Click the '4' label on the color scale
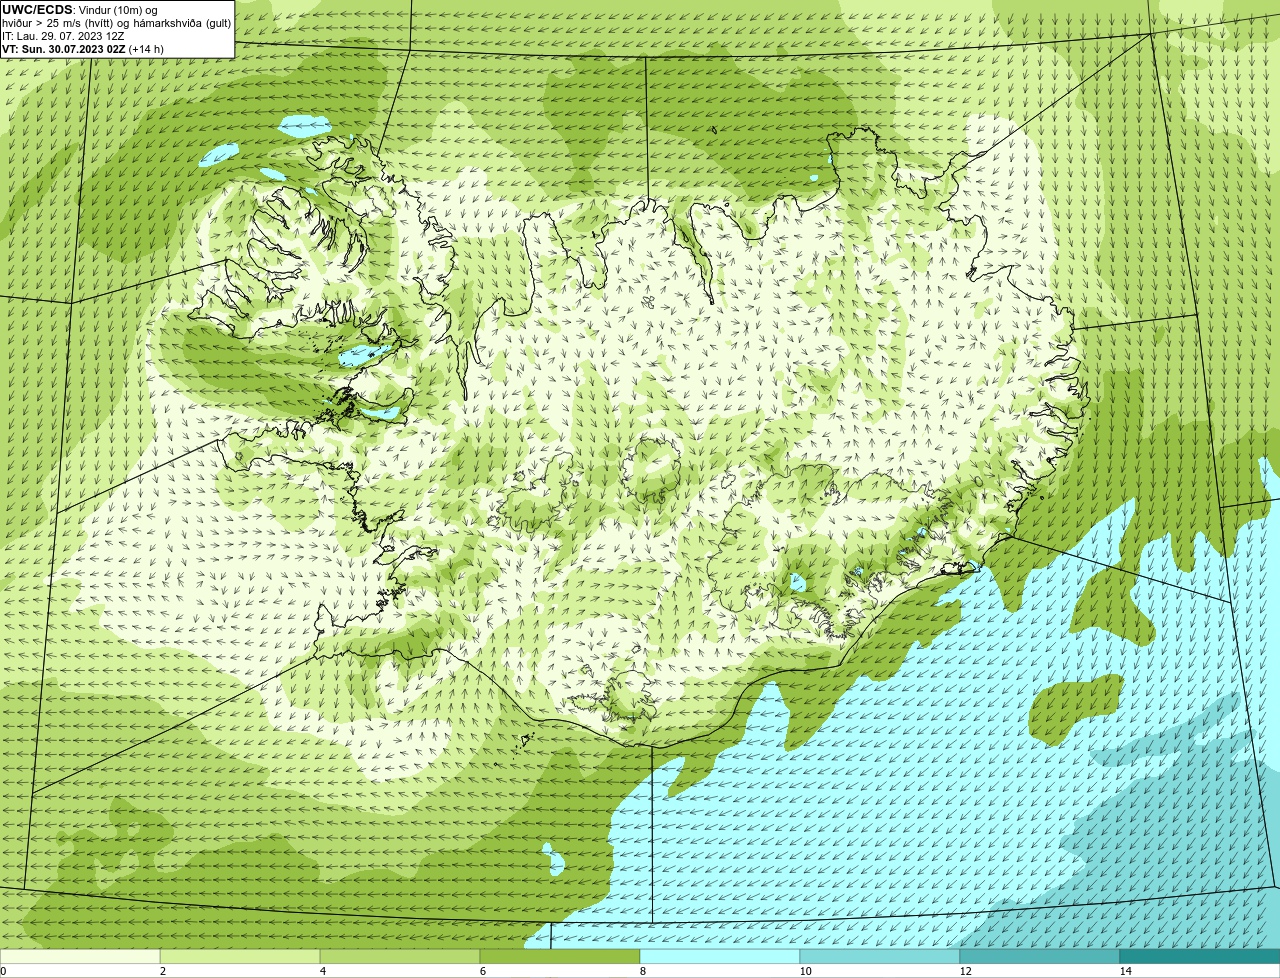The width and height of the screenshot is (1280, 978). pyautogui.click(x=322, y=971)
